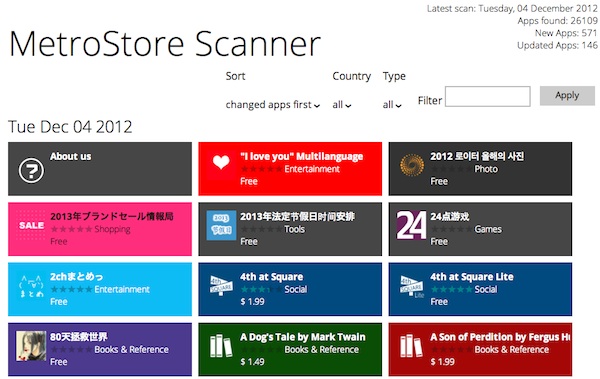Click the star rating on 4th at Square Lite
The image size is (600, 379).
click(x=452, y=289)
